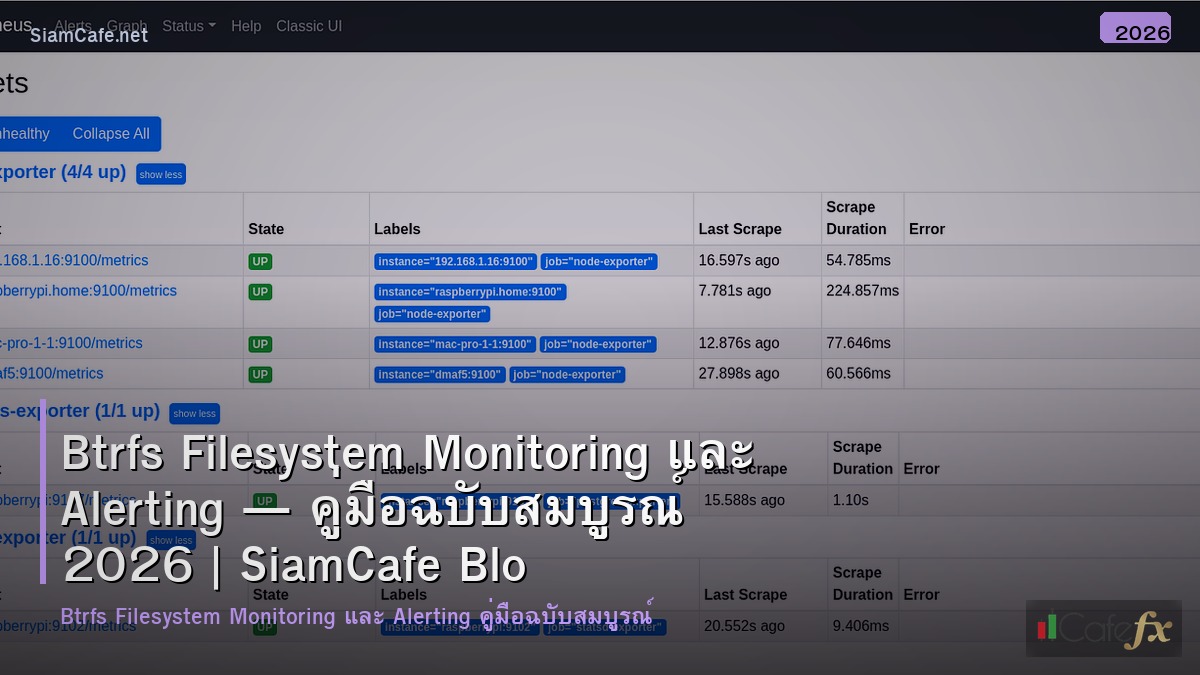Toggle the Unhealthy targets filter
The height and width of the screenshot is (675, 1200).
click(25, 133)
